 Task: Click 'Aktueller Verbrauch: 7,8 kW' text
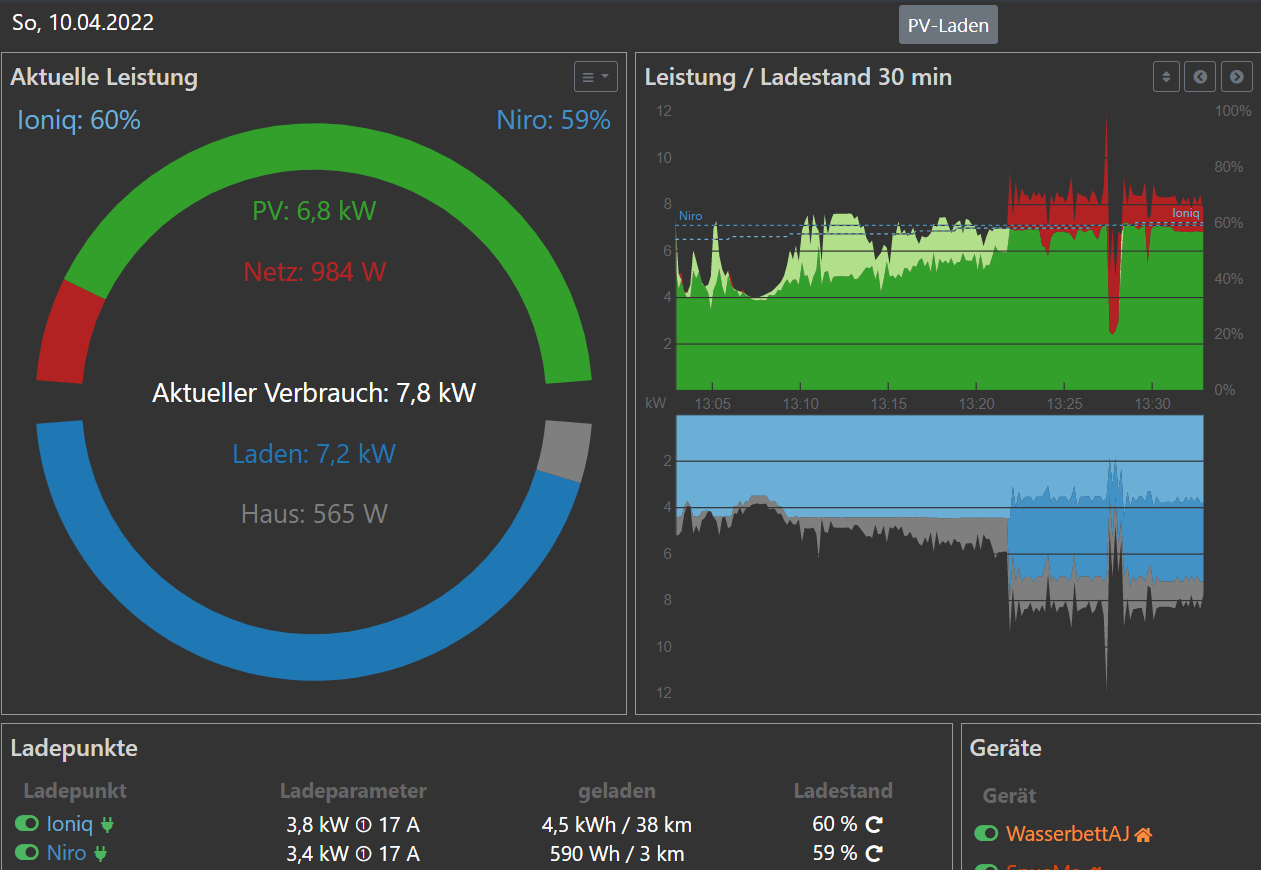pyautogui.click(x=314, y=393)
